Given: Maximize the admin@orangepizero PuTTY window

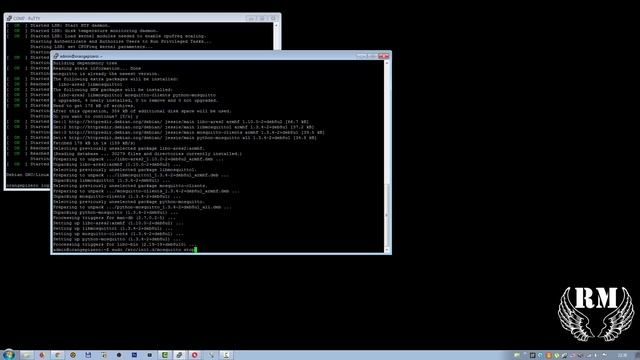Looking at the screenshot, I should tap(372, 56).
